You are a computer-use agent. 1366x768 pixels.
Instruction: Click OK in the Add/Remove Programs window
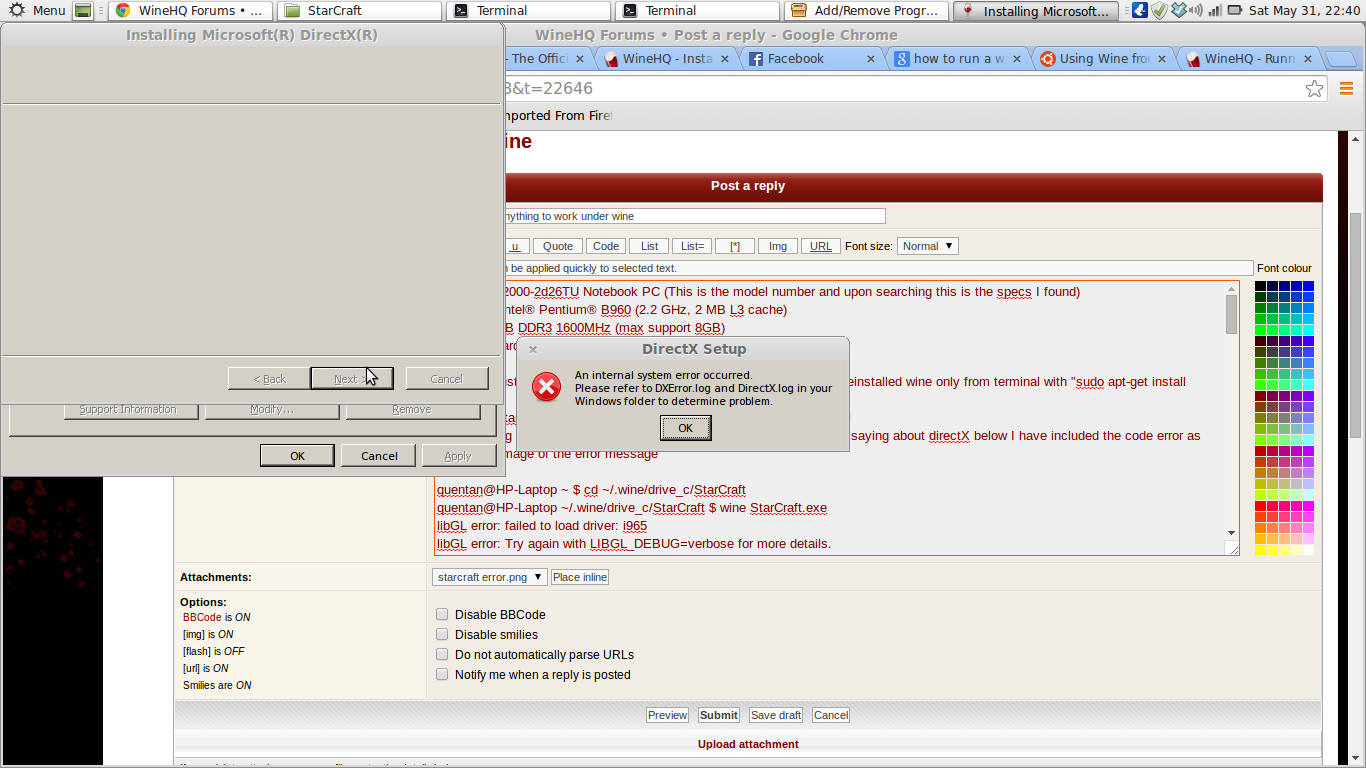297,455
